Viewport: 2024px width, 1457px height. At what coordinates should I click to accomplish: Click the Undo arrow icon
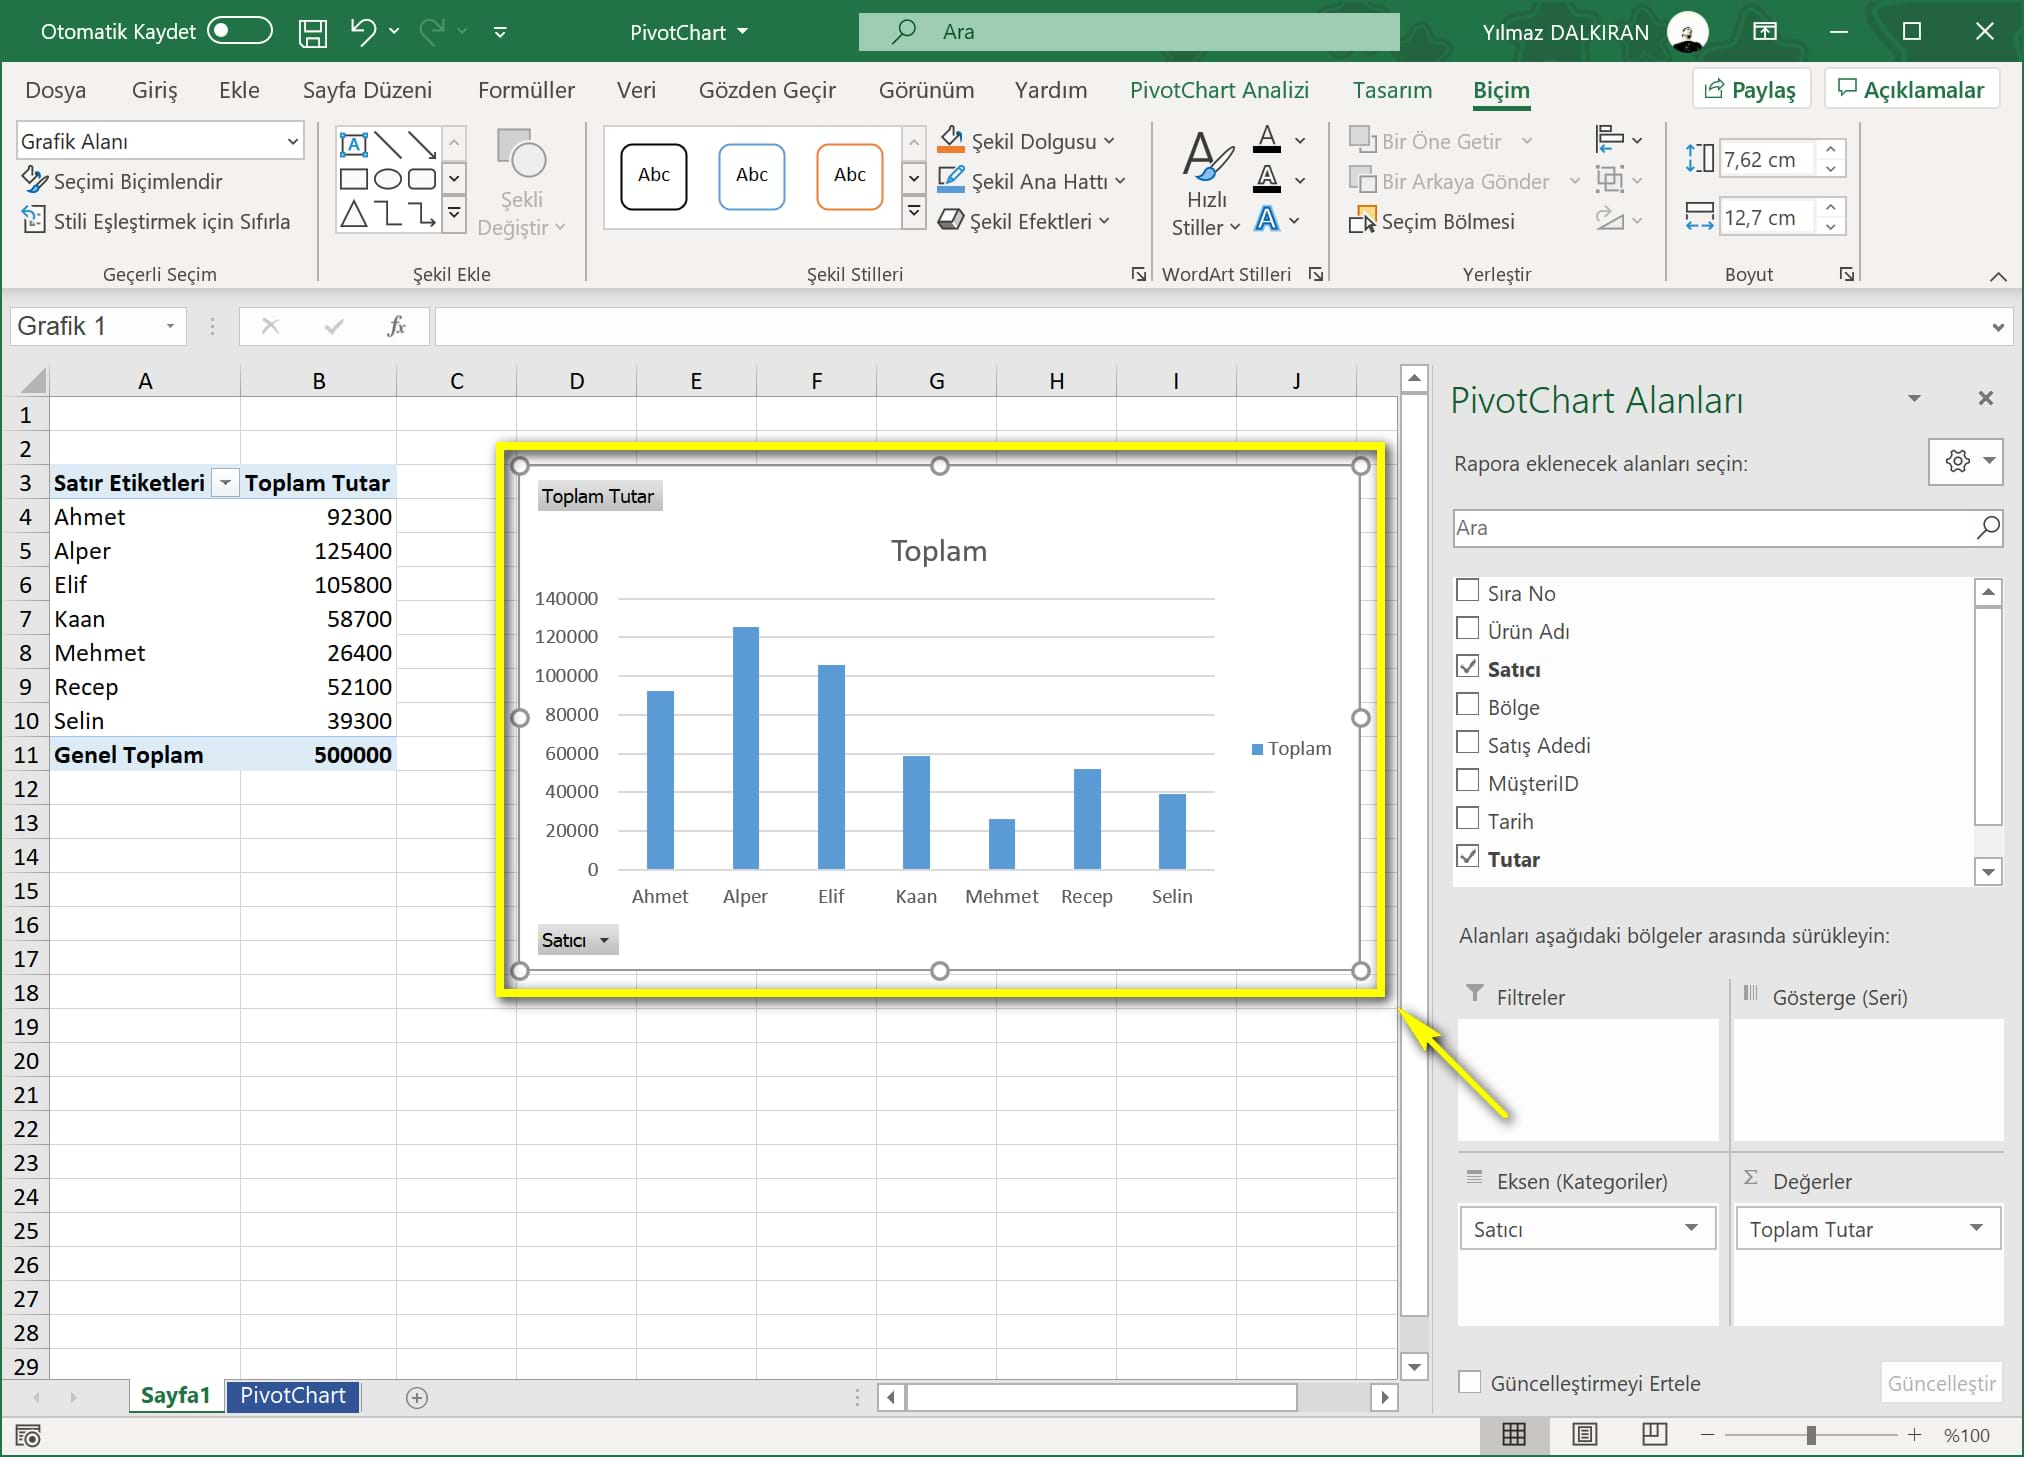pos(363,32)
